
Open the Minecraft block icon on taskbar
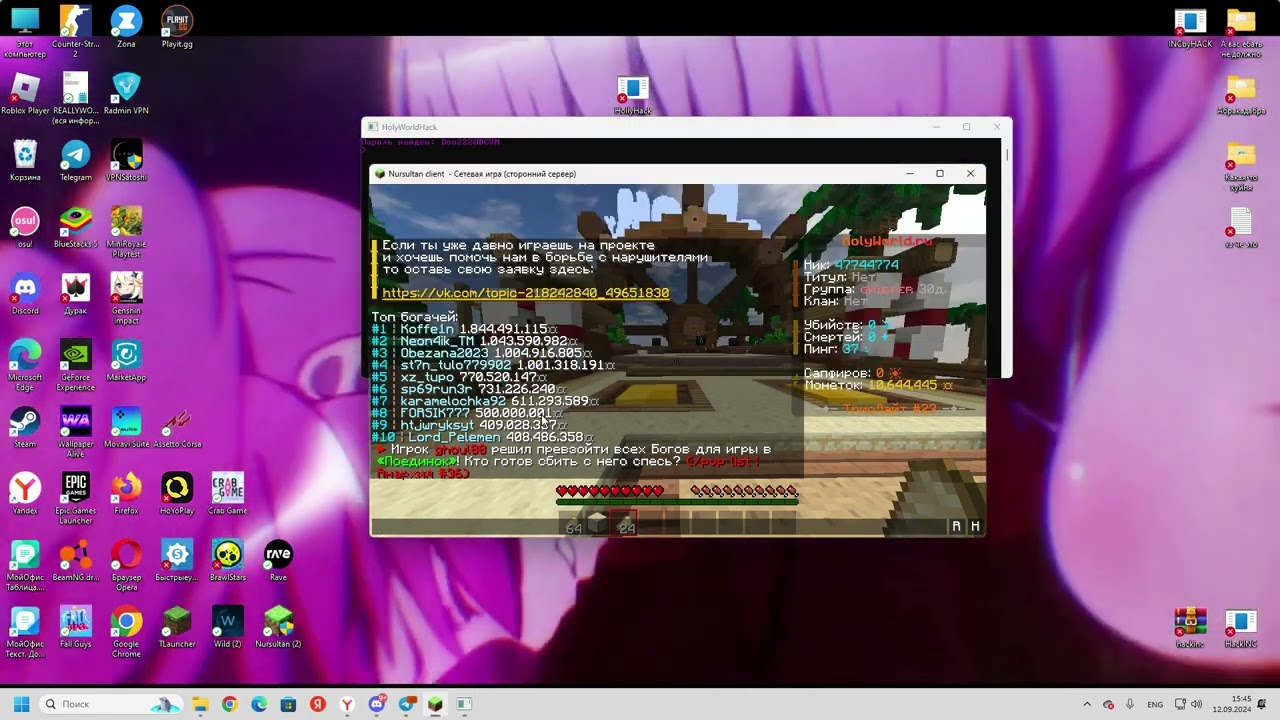435,704
